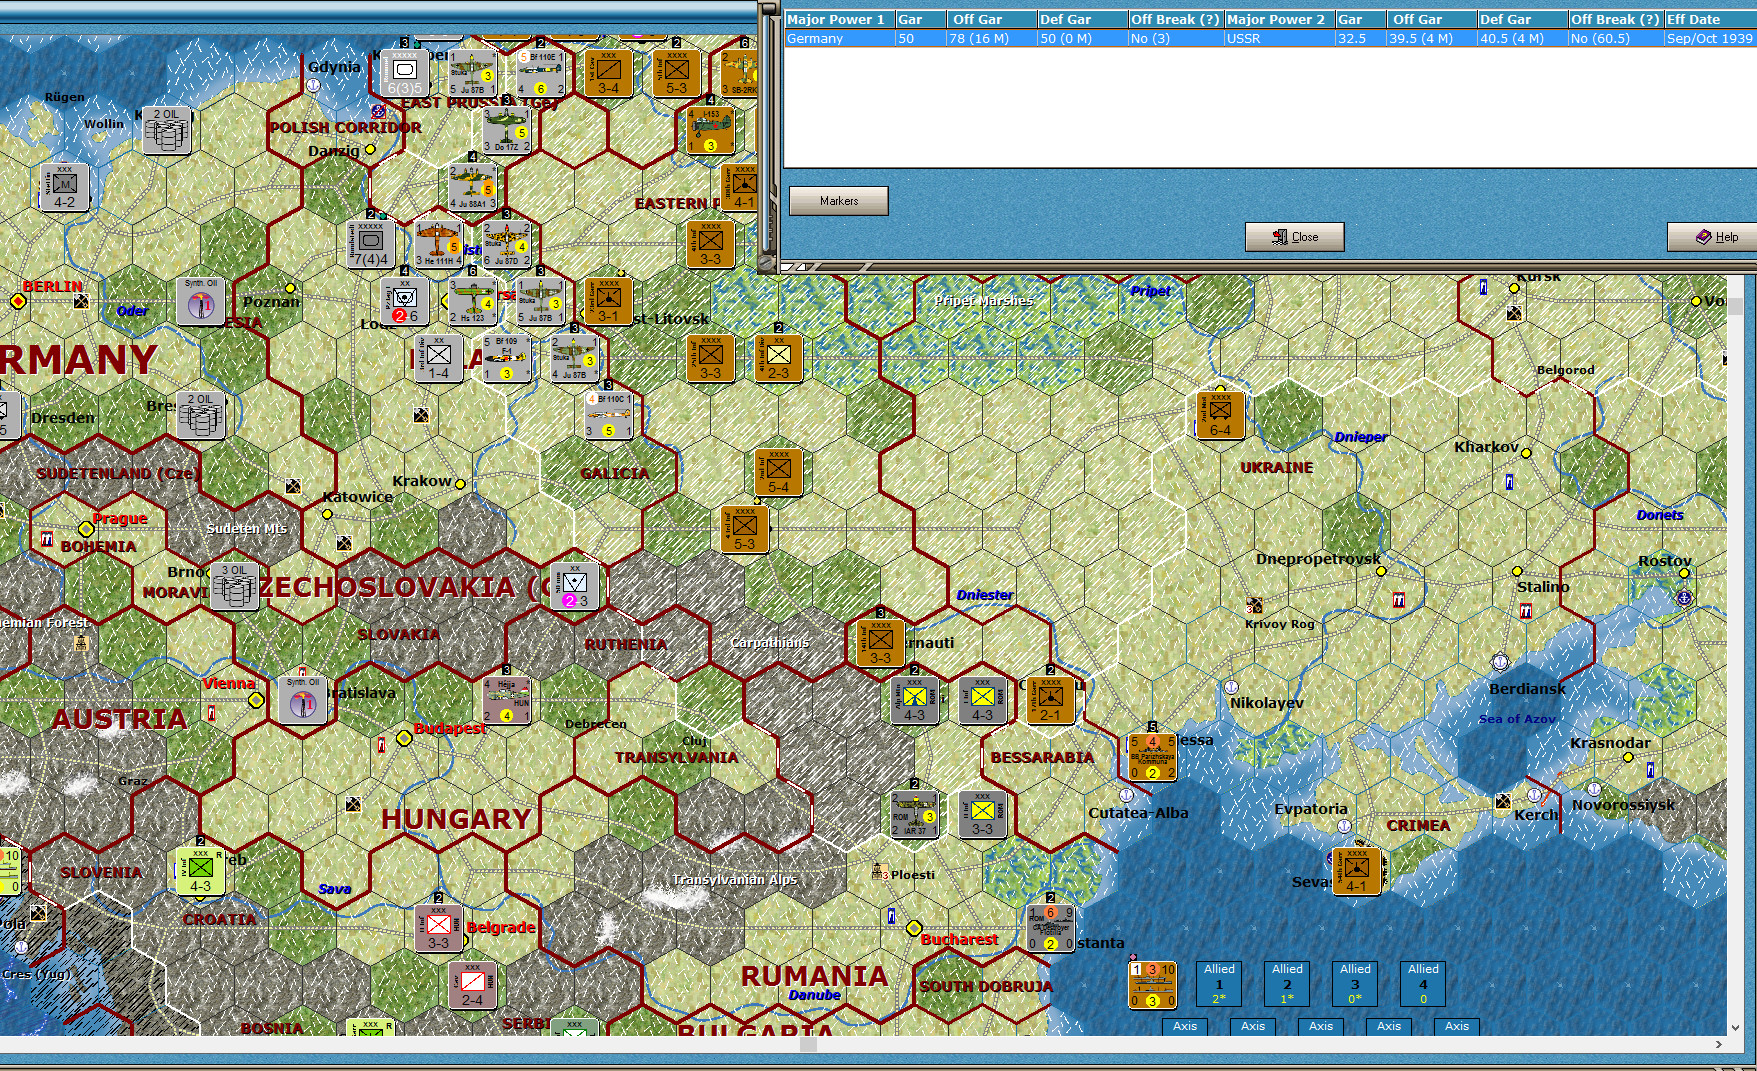Select the naval counter at Constanta
This screenshot has width=1757, height=1071.
1050,928
